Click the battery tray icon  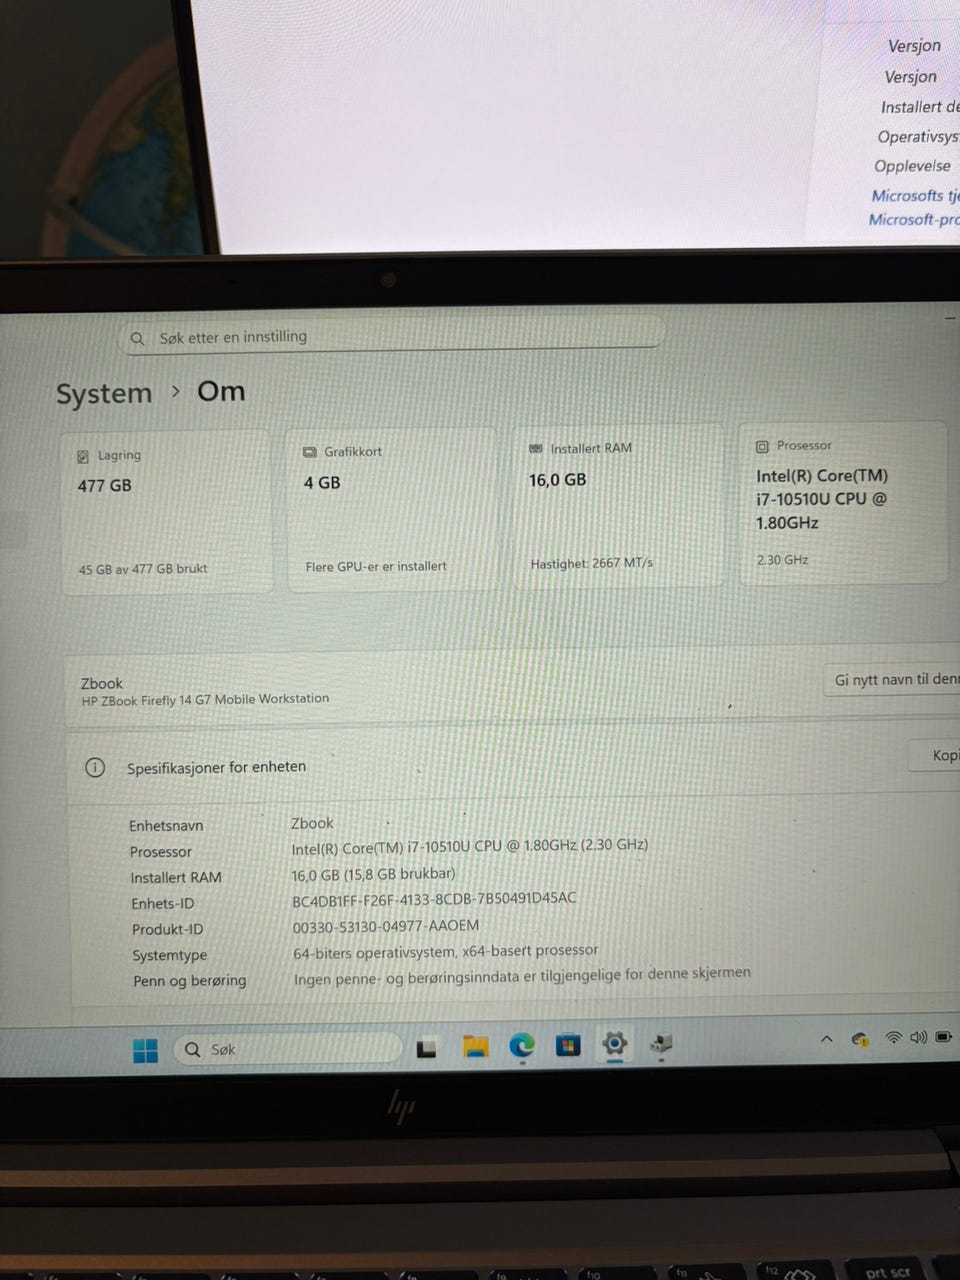(x=943, y=1037)
